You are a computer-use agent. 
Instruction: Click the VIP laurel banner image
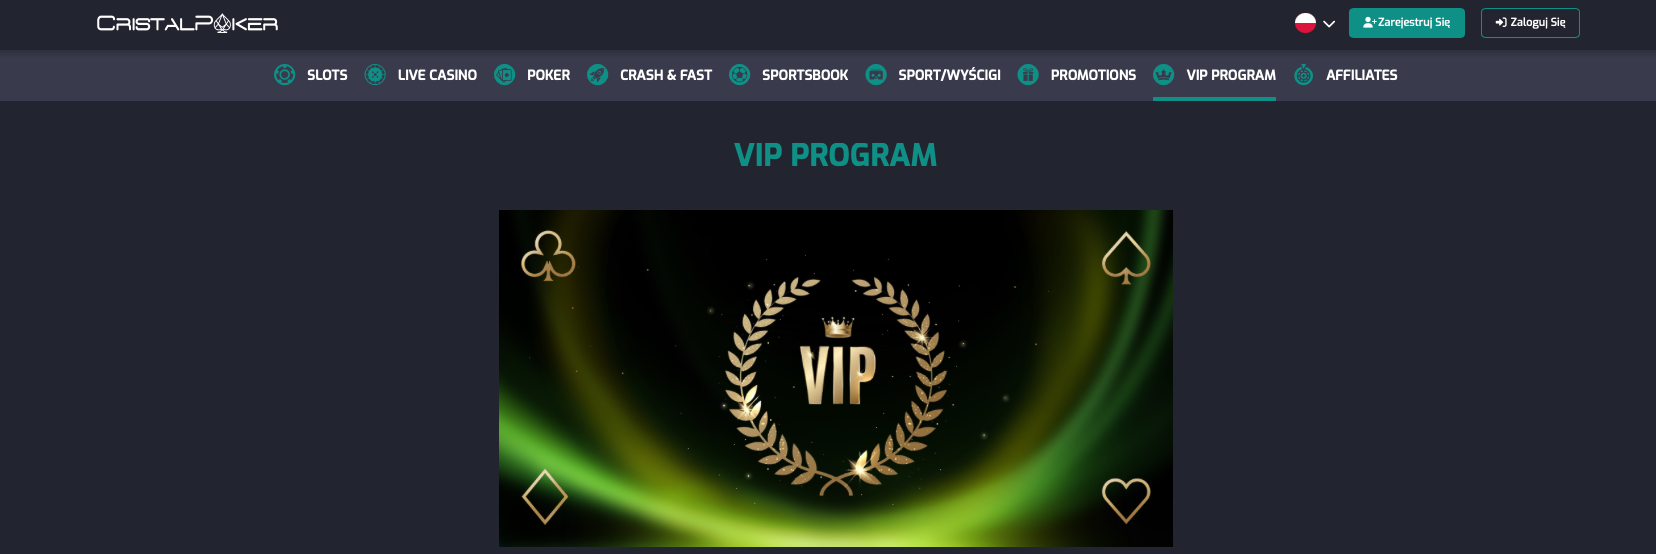[x=836, y=378]
